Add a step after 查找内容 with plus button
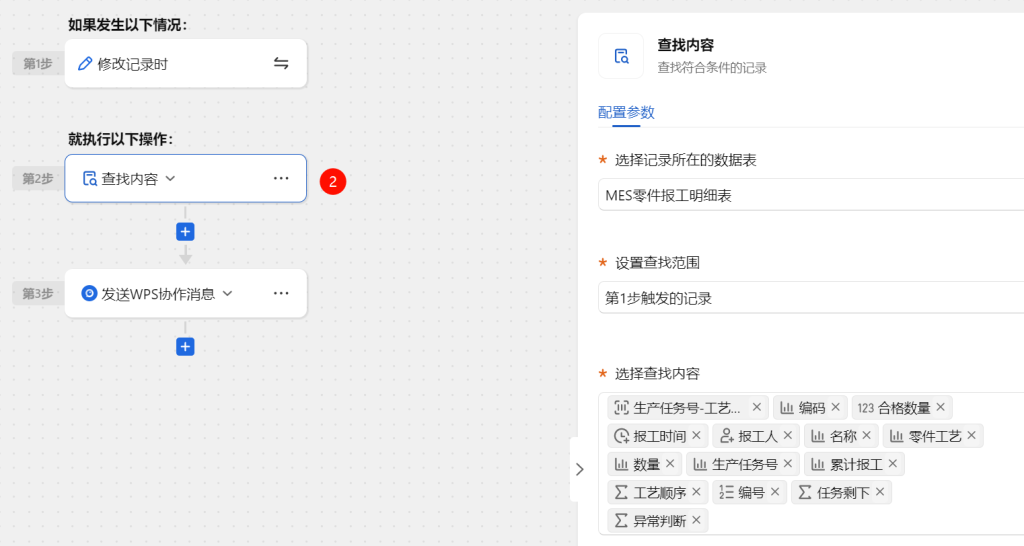The image size is (1024, 546). coord(185,232)
